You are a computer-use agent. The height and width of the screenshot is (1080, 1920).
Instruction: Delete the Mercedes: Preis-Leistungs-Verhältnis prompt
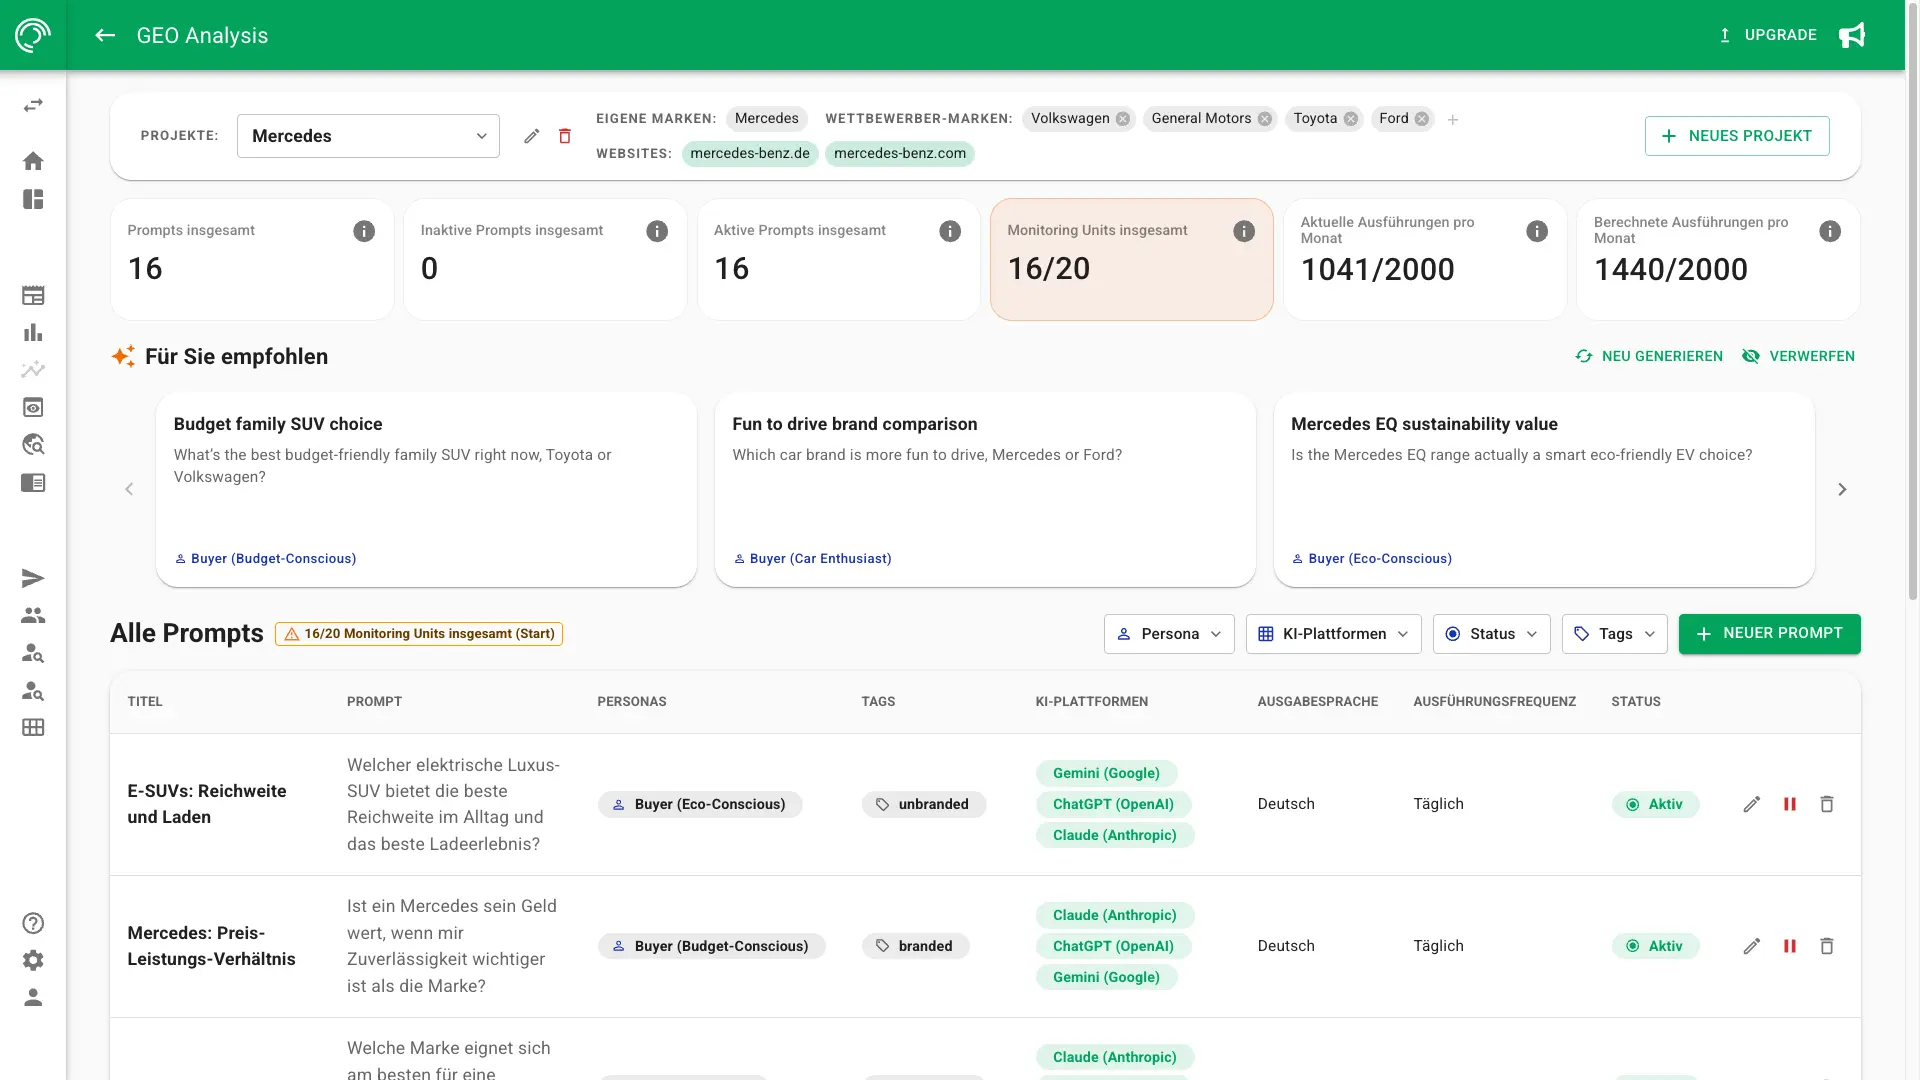coord(1827,946)
